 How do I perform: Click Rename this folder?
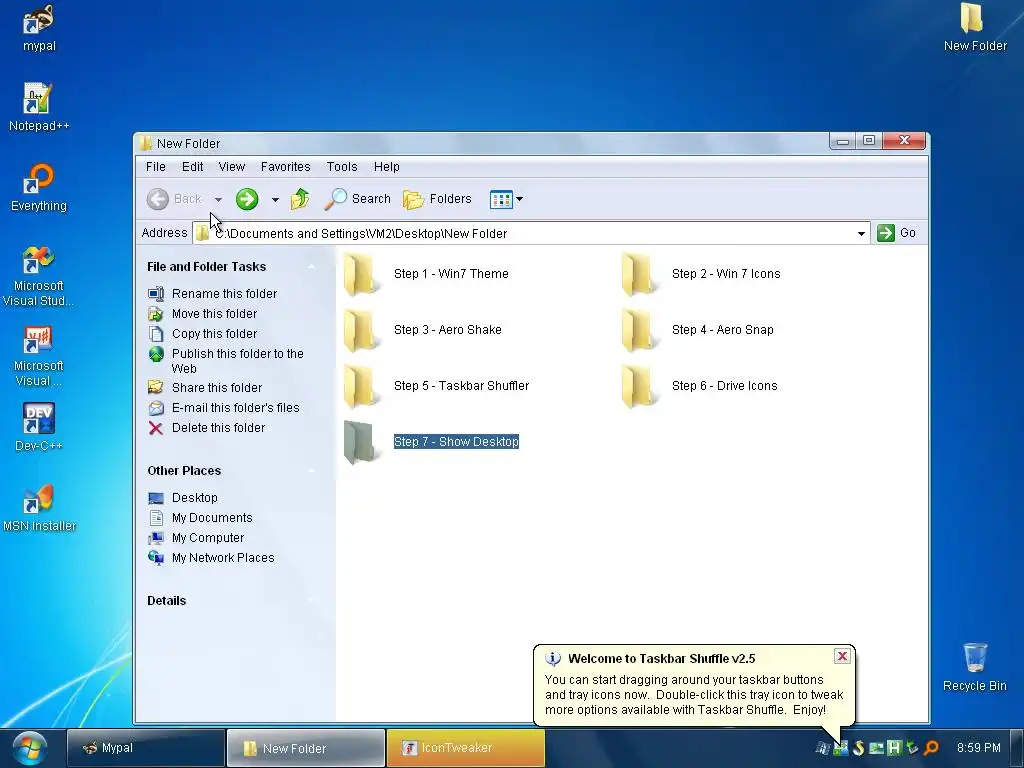tap(224, 294)
